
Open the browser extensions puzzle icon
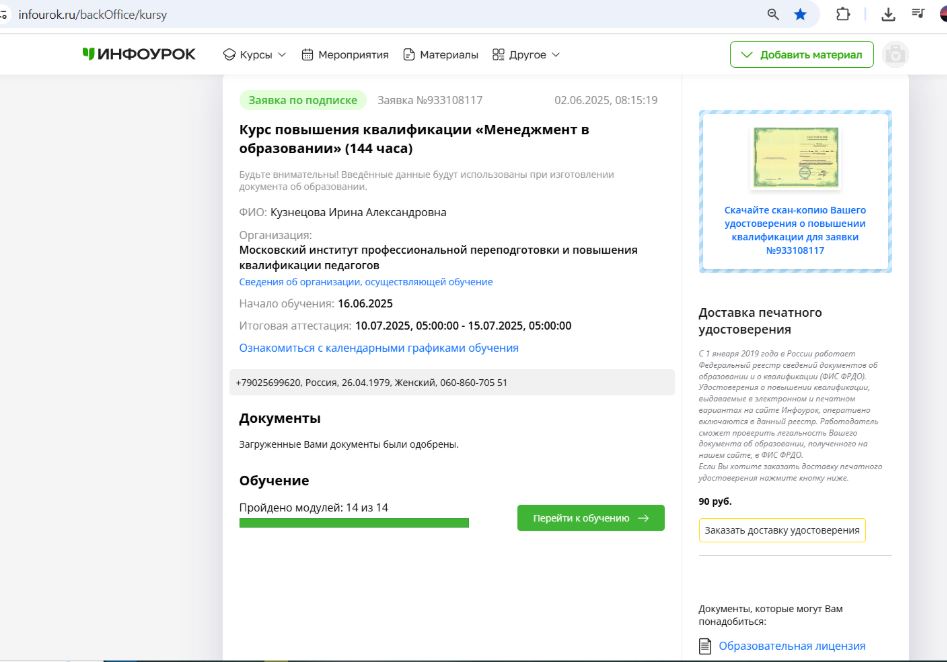842,14
